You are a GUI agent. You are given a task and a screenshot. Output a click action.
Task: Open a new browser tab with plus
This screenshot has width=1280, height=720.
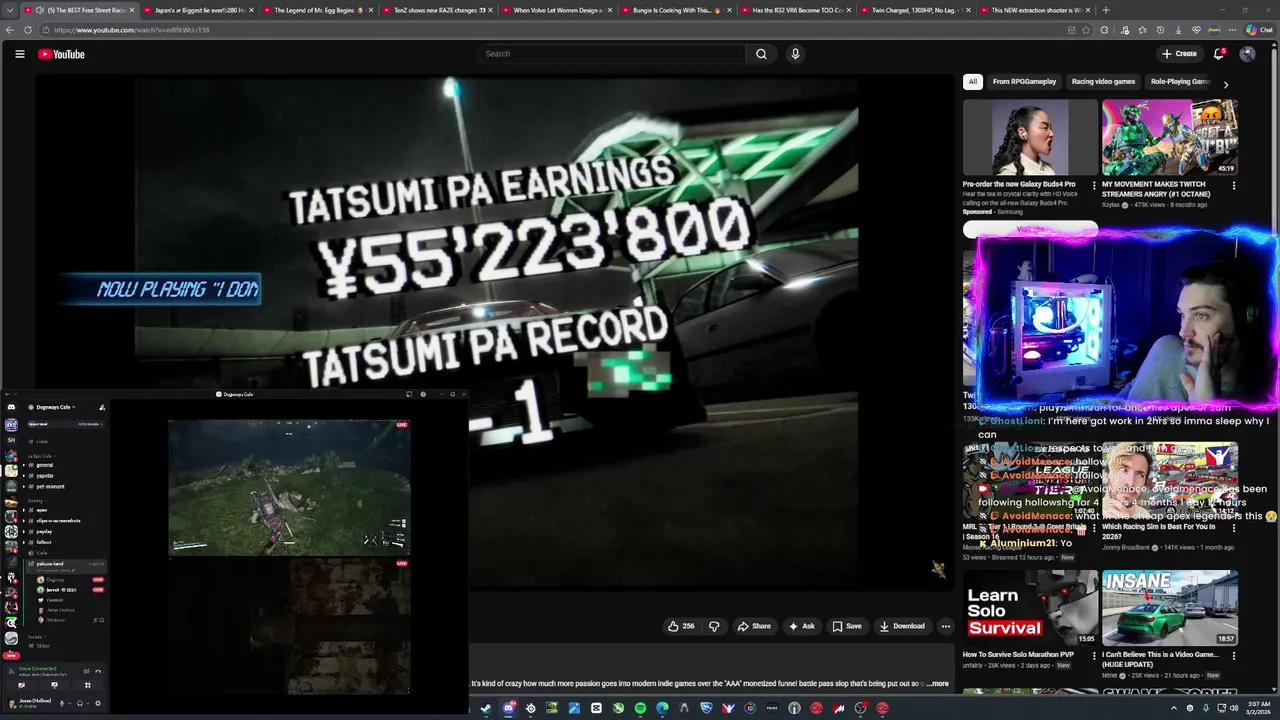tap(1105, 10)
